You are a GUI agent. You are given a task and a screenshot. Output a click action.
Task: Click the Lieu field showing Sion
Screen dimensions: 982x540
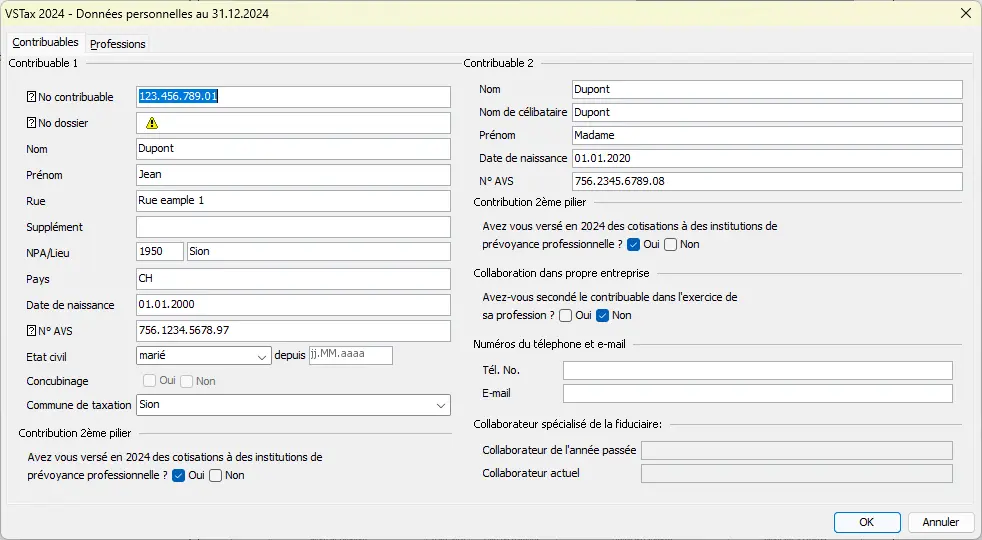click(x=318, y=252)
